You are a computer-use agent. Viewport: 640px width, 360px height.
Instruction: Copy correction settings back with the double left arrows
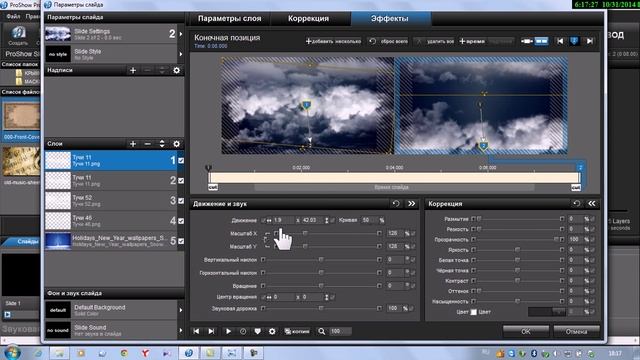591,203
